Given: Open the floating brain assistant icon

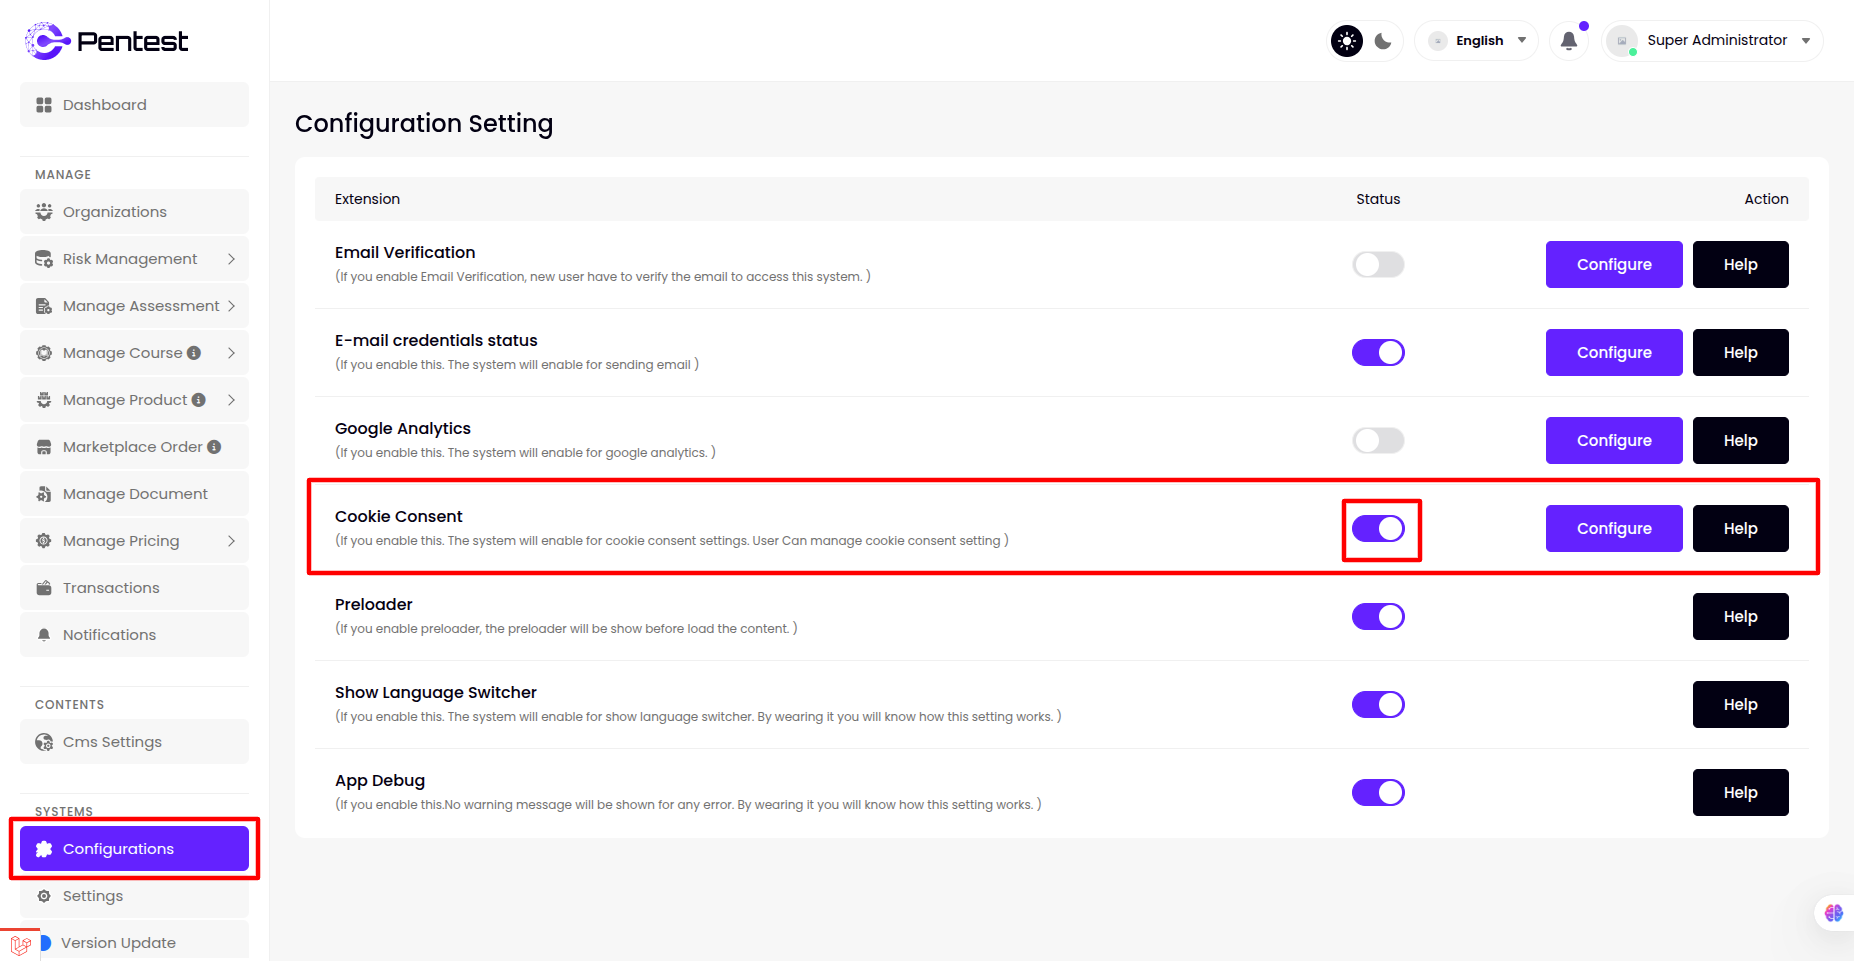Looking at the screenshot, I should tap(1833, 912).
